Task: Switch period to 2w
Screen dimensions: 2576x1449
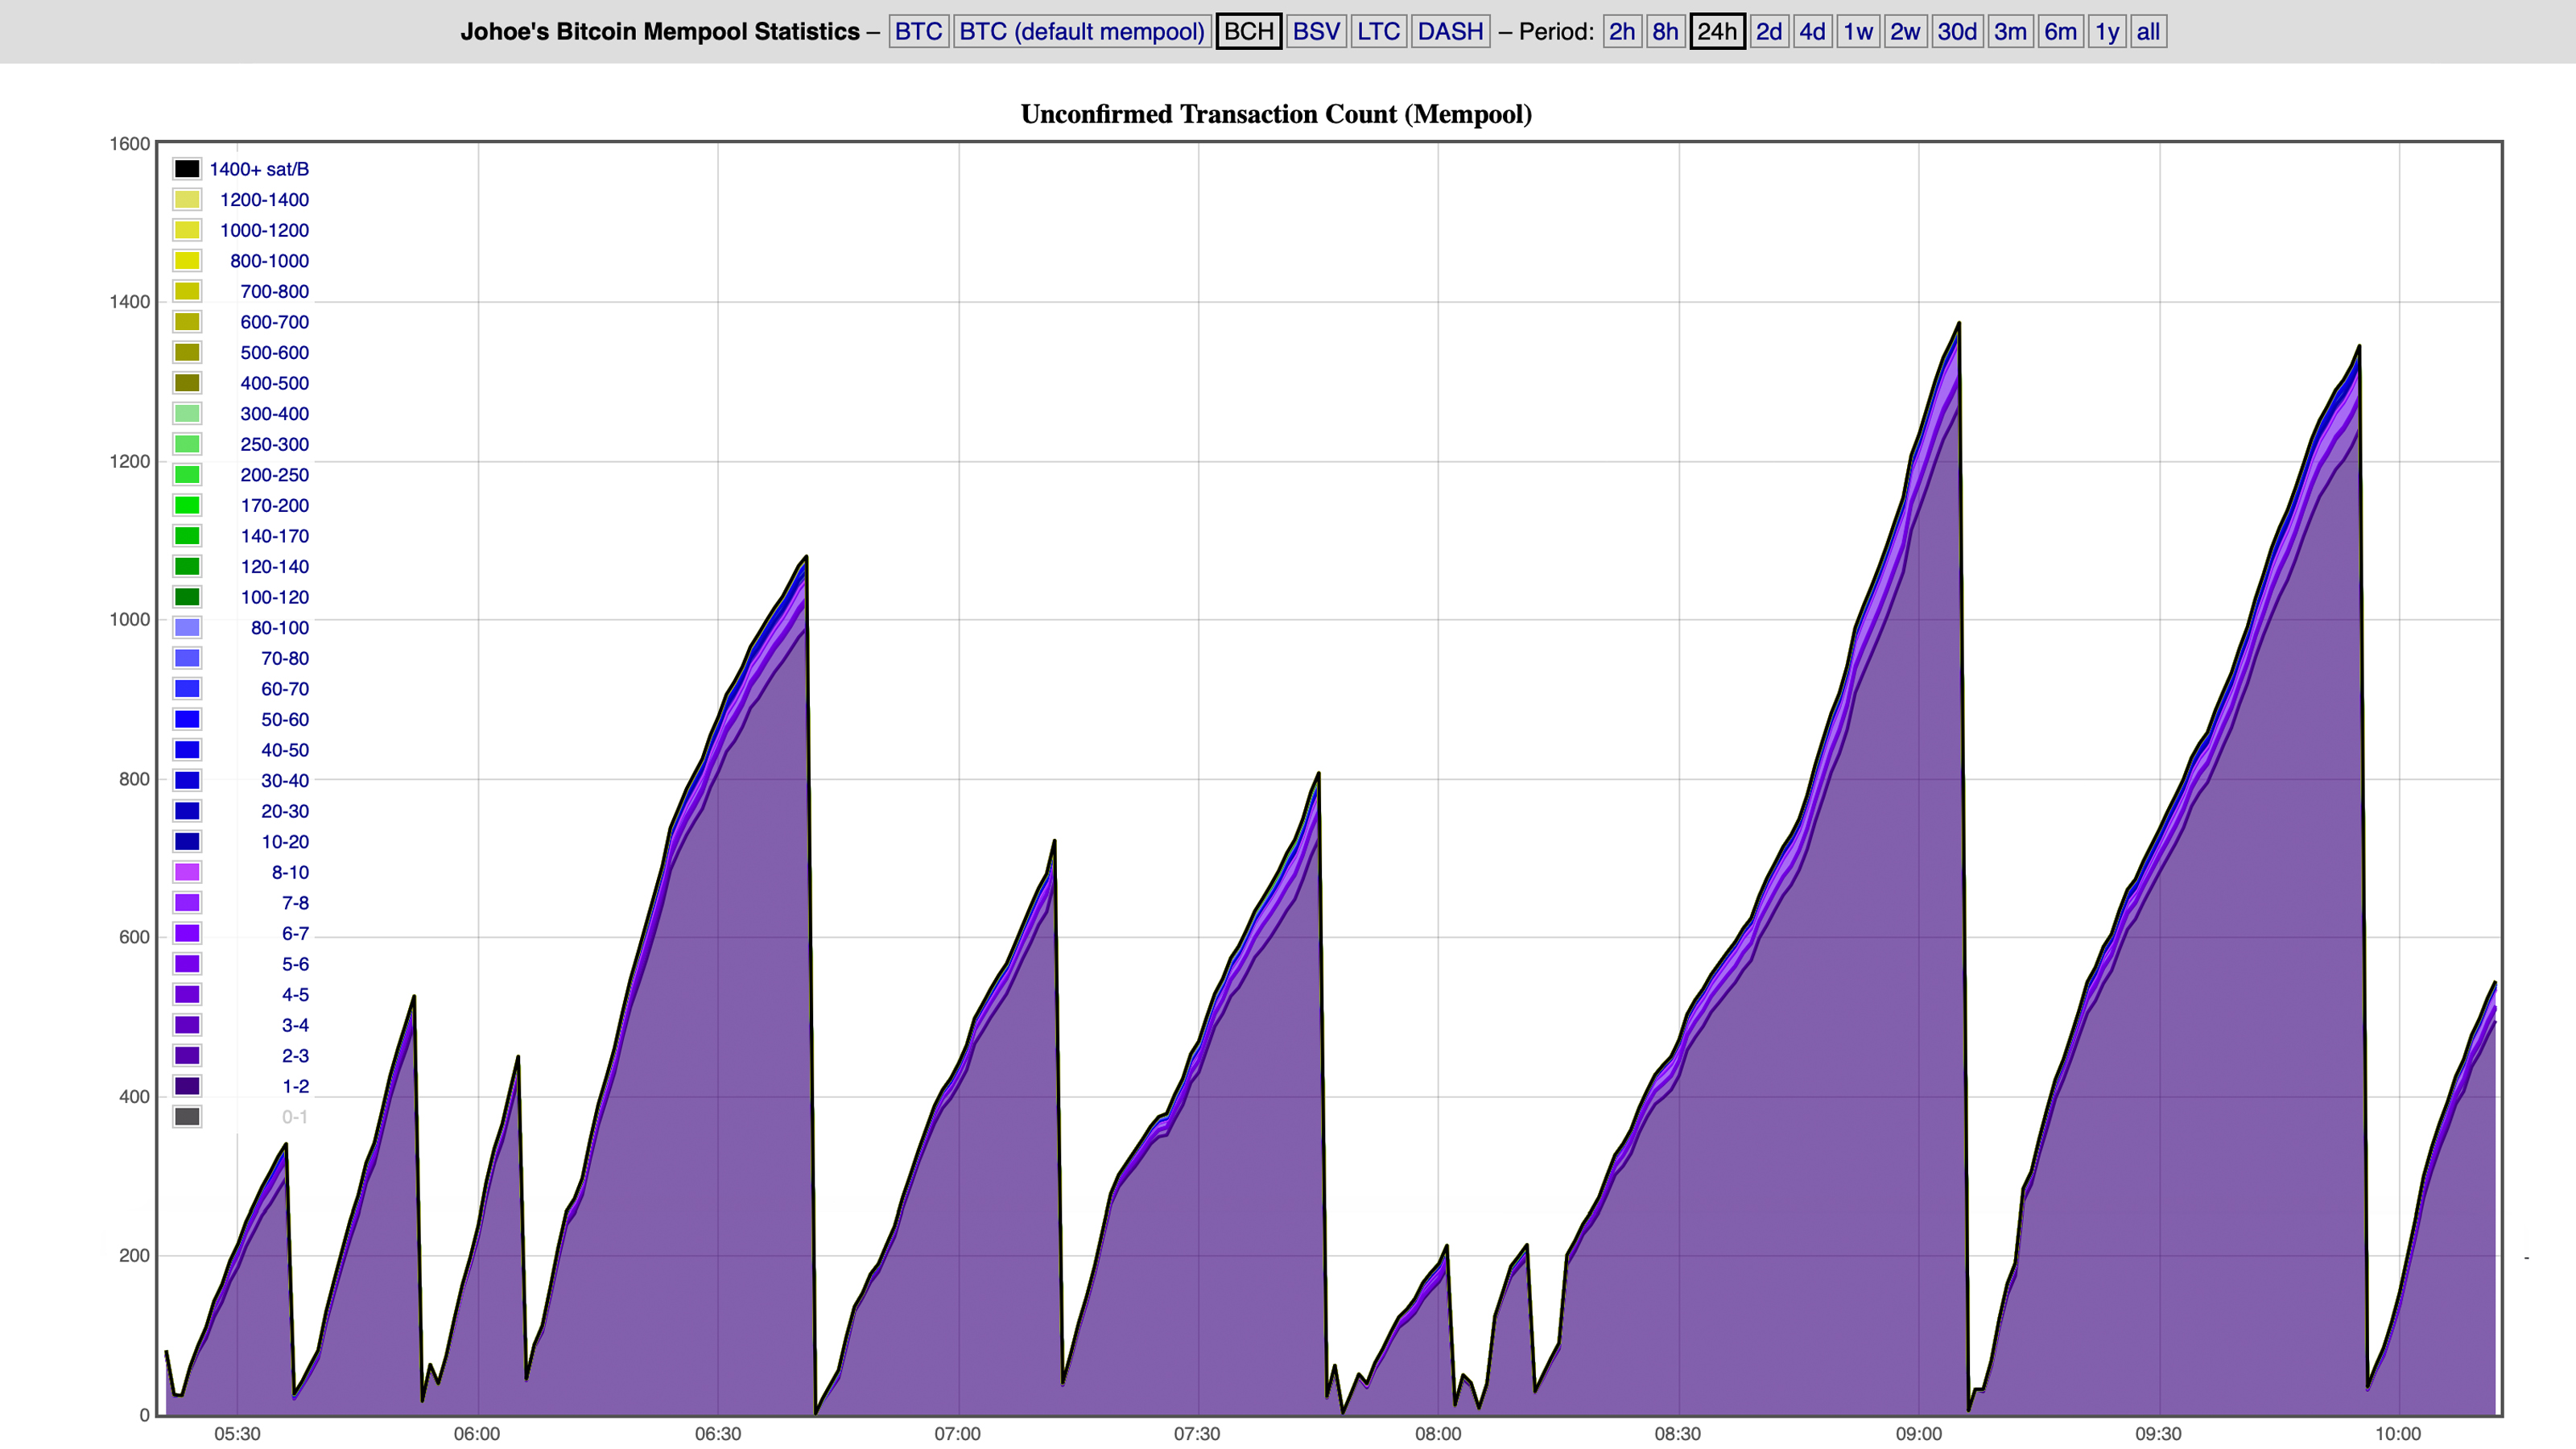Action: click(1905, 32)
